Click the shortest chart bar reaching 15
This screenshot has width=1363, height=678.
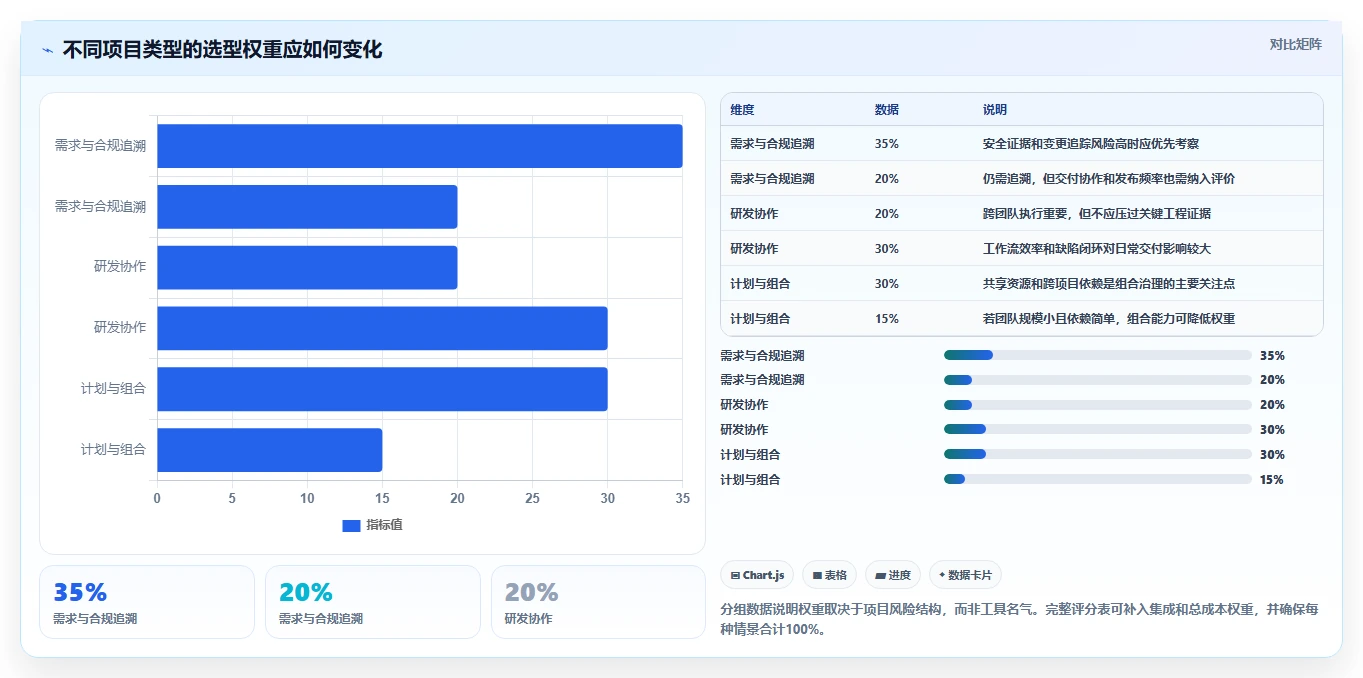270,450
